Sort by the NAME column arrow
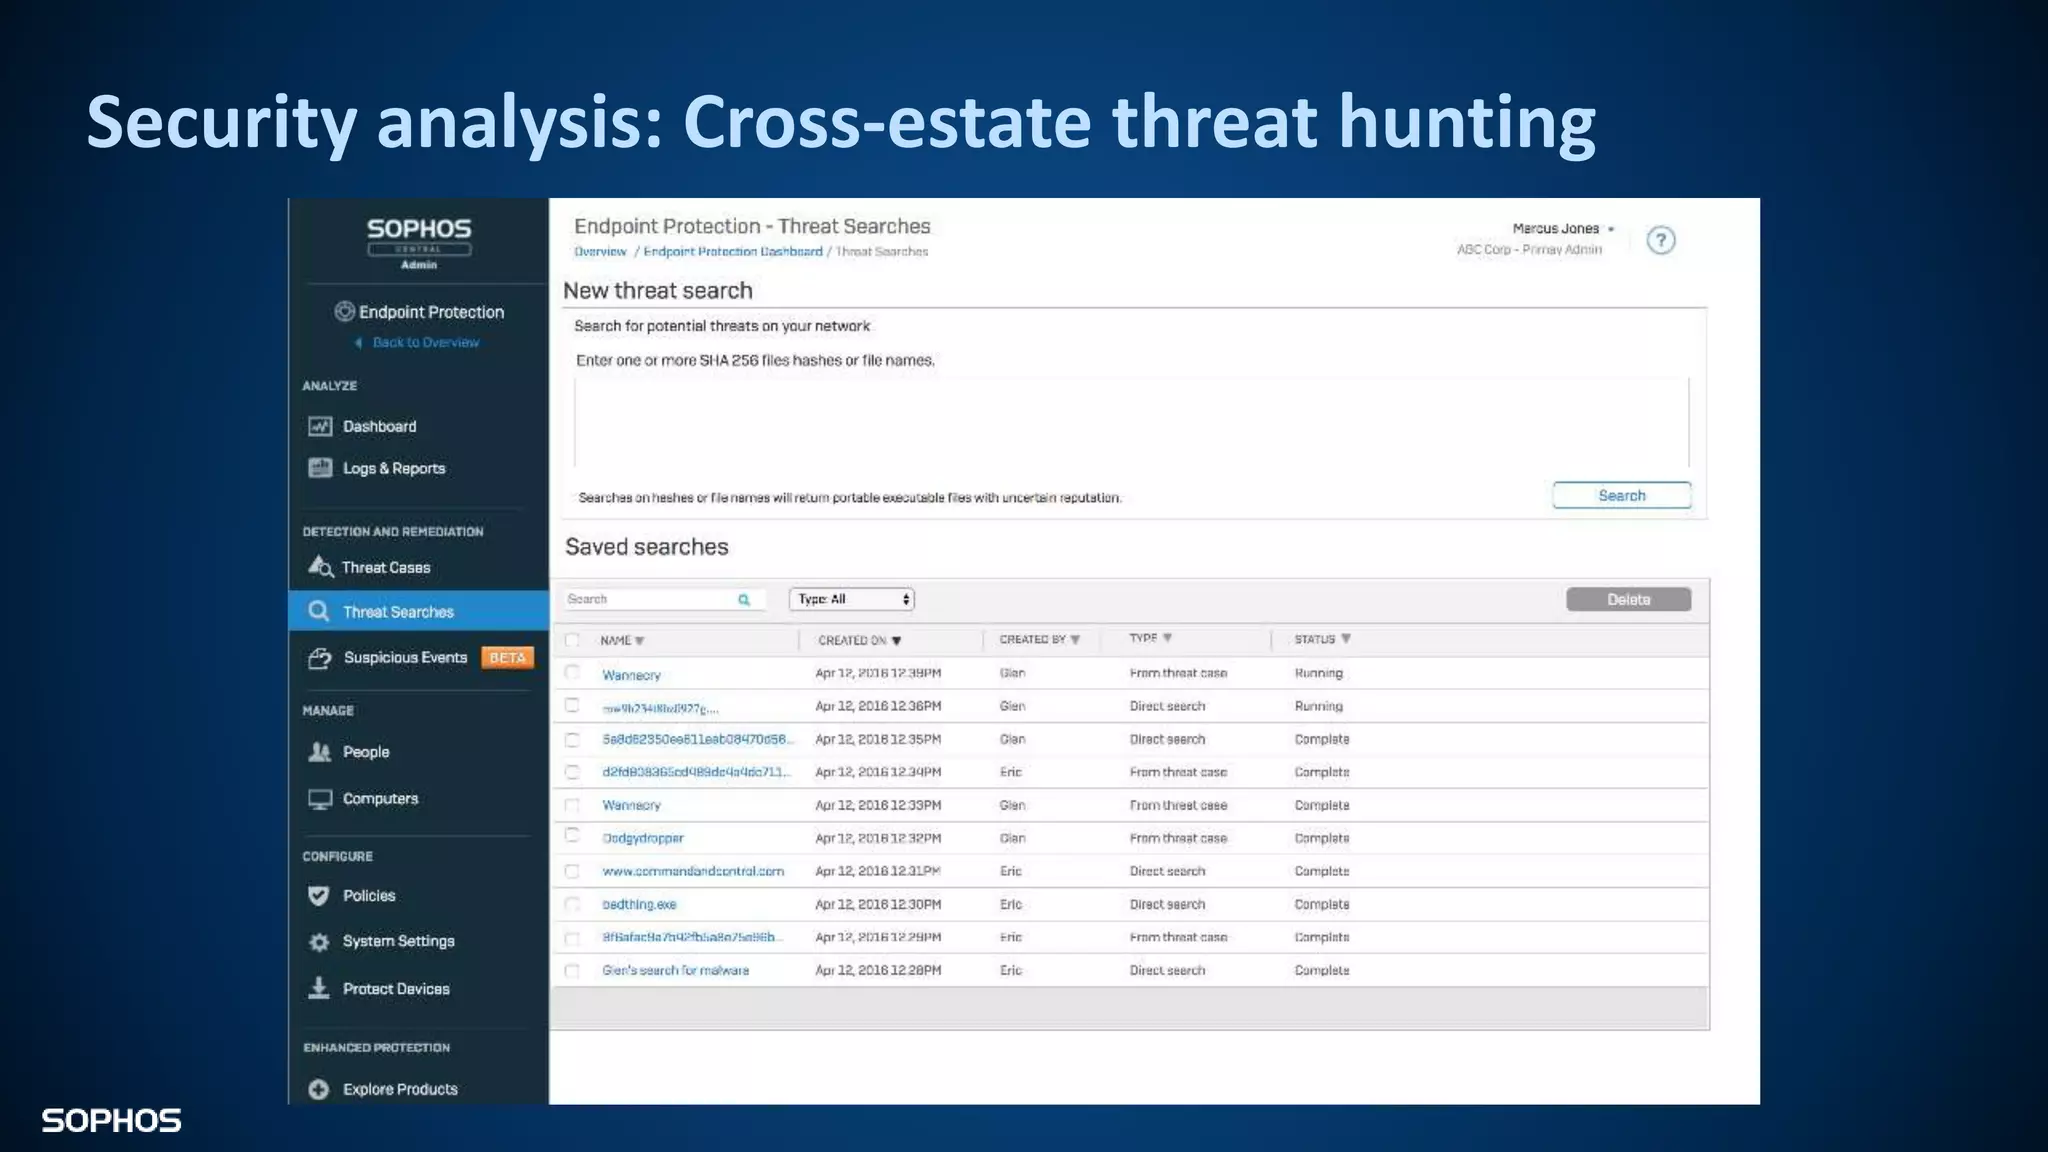 (639, 641)
